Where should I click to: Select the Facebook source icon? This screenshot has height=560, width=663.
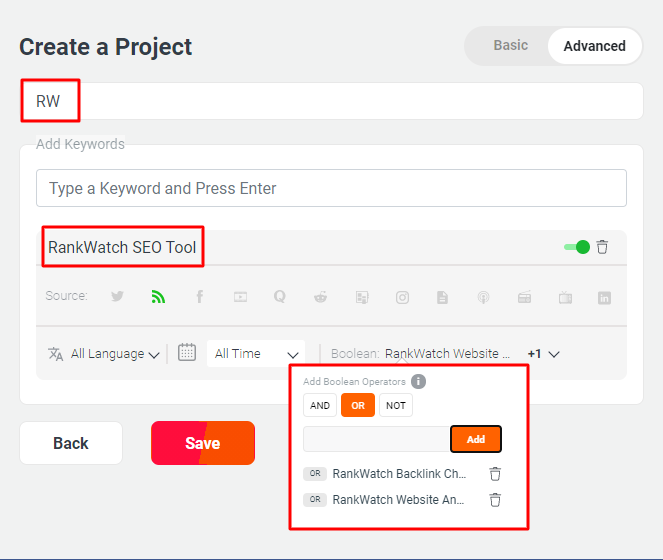click(x=200, y=297)
